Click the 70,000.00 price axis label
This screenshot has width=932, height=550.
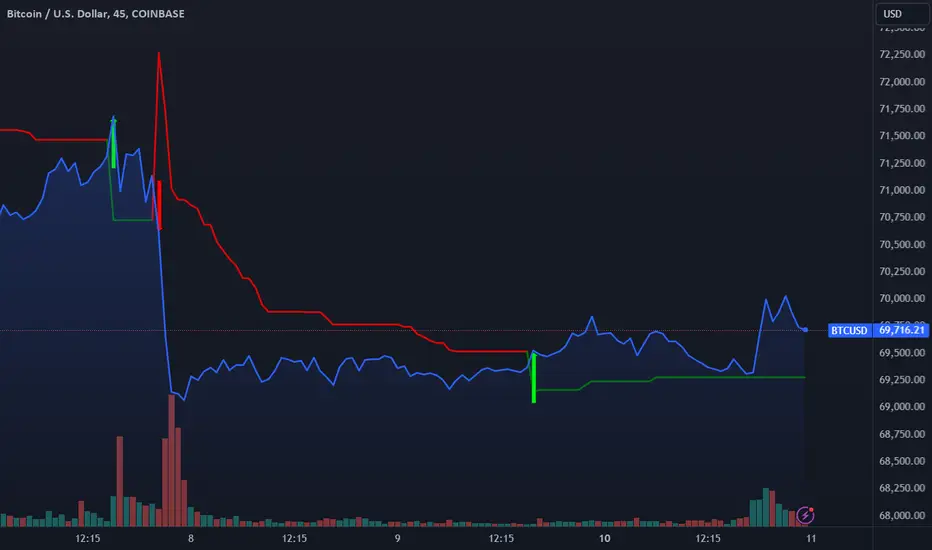(902, 298)
